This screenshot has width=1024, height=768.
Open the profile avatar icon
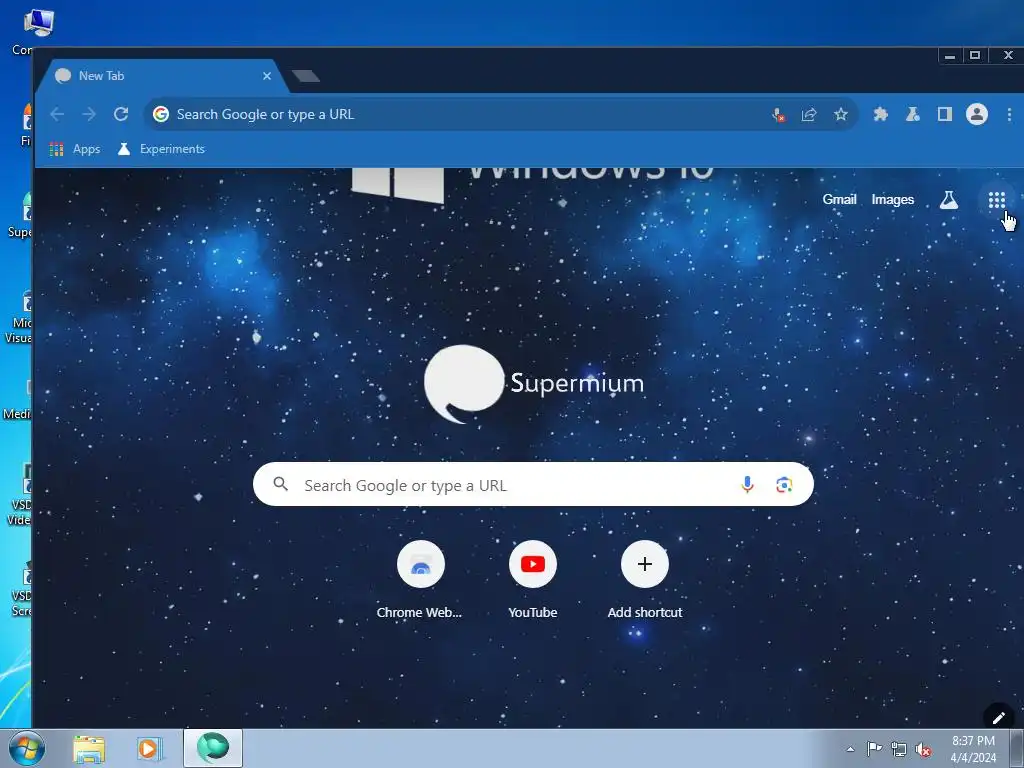coord(977,114)
